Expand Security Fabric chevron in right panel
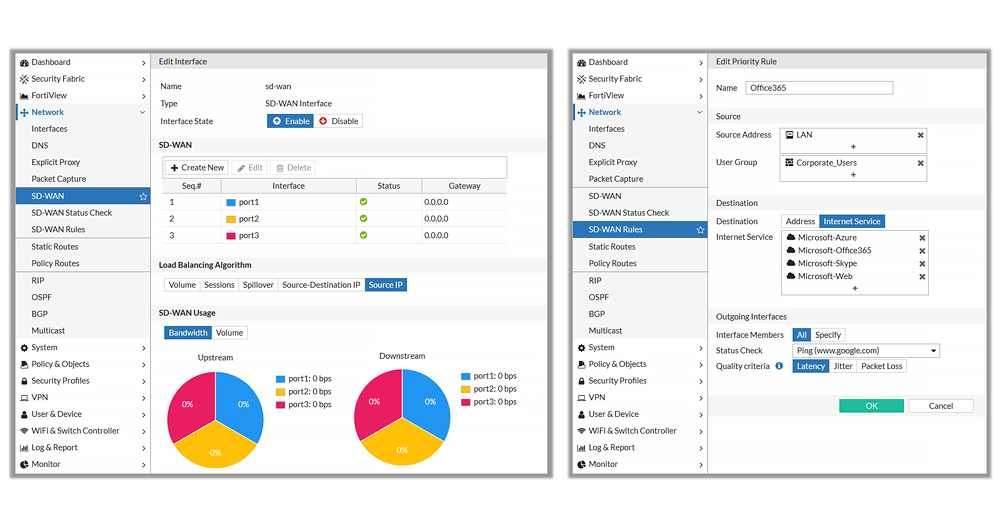 point(701,79)
